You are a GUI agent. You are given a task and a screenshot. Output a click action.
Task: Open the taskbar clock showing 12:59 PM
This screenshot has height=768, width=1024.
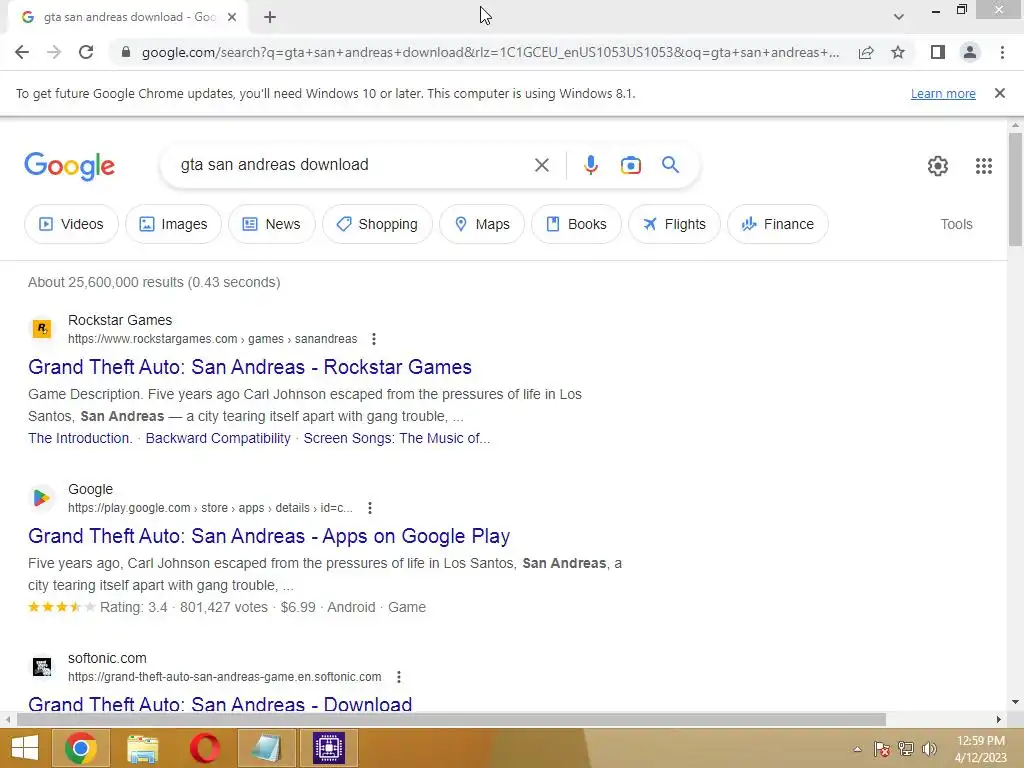tap(980, 749)
